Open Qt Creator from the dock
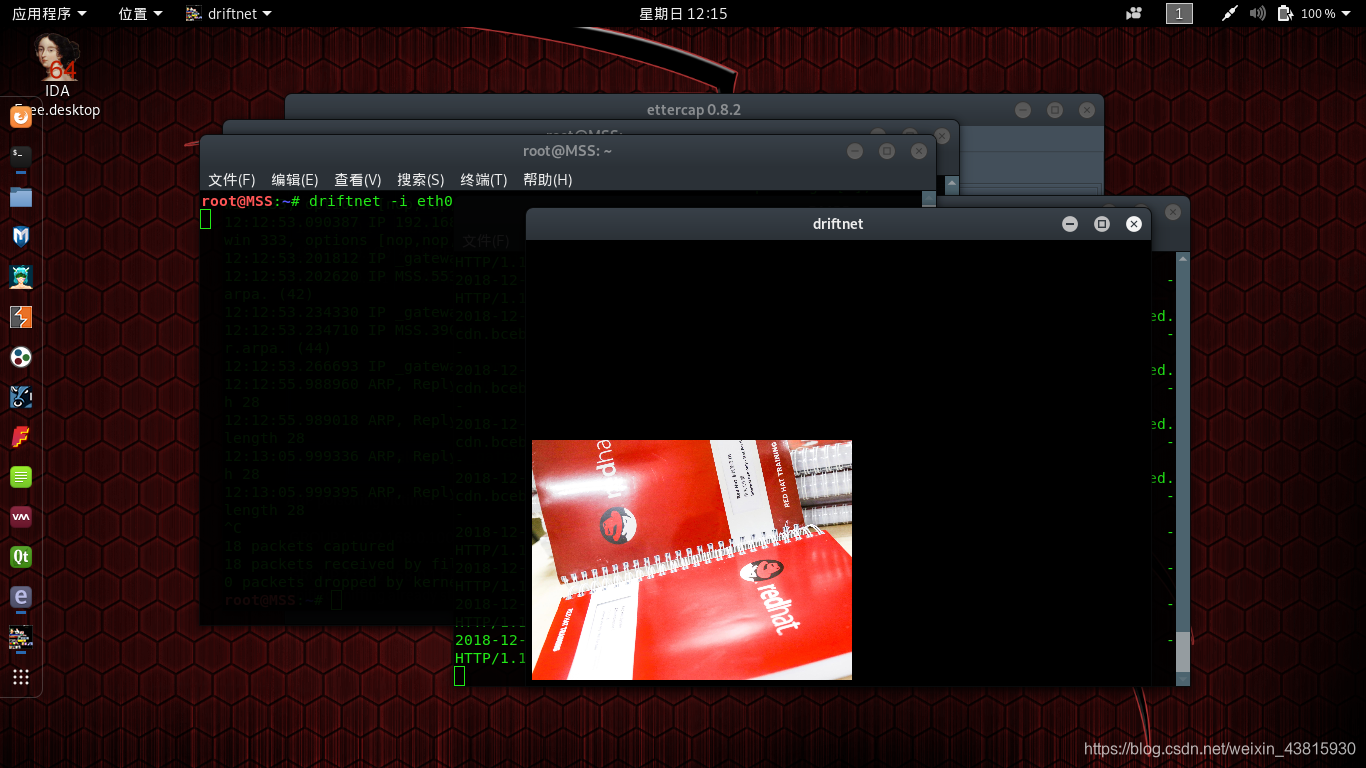The width and height of the screenshot is (1366, 768). (x=21, y=557)
